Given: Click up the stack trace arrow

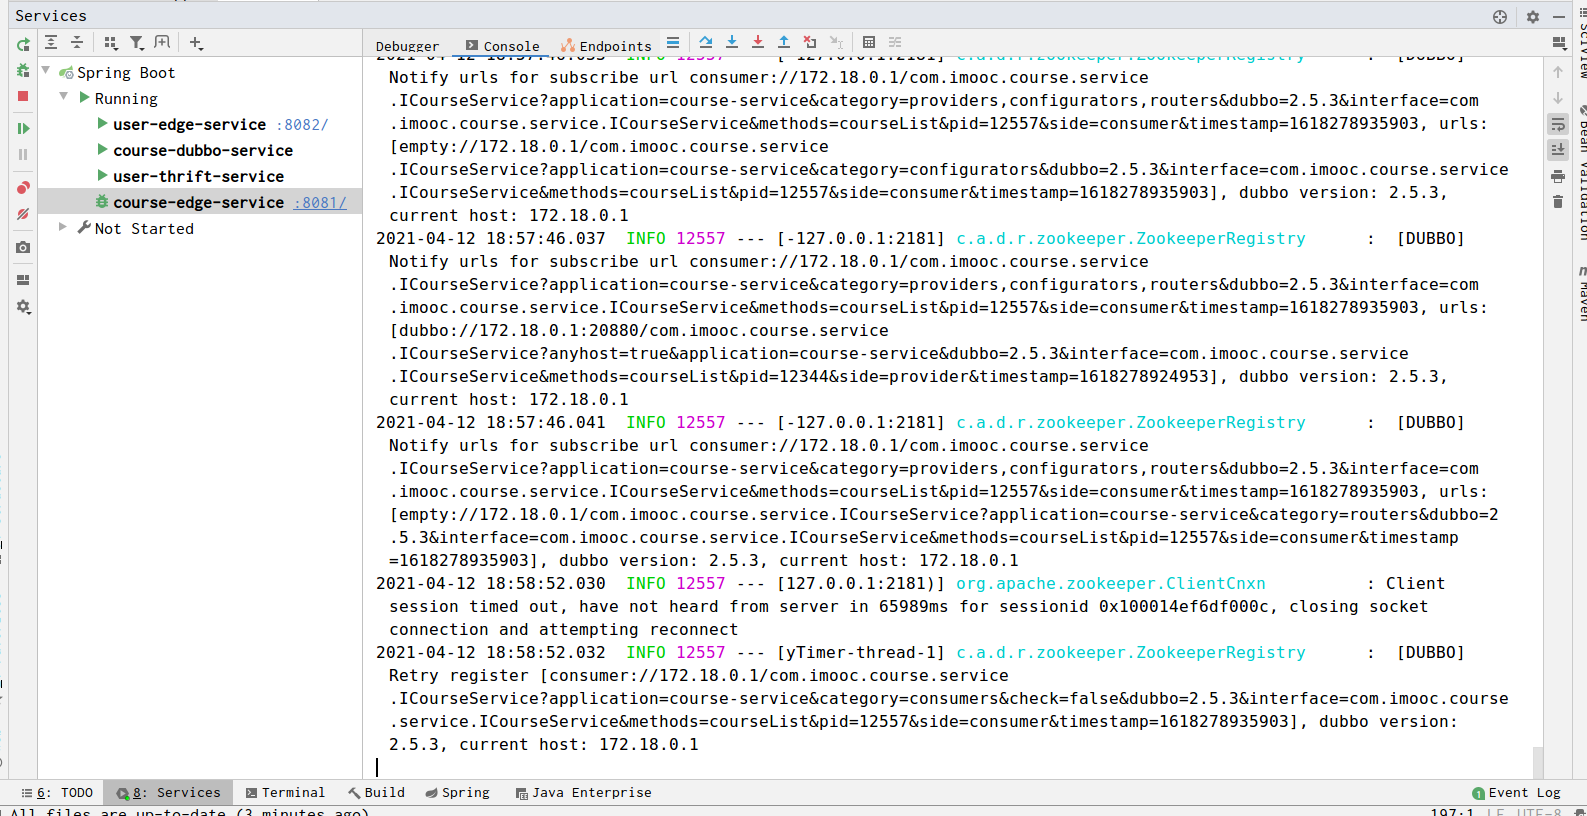Looking at the screenshot, I should [x=1558, y=72].
